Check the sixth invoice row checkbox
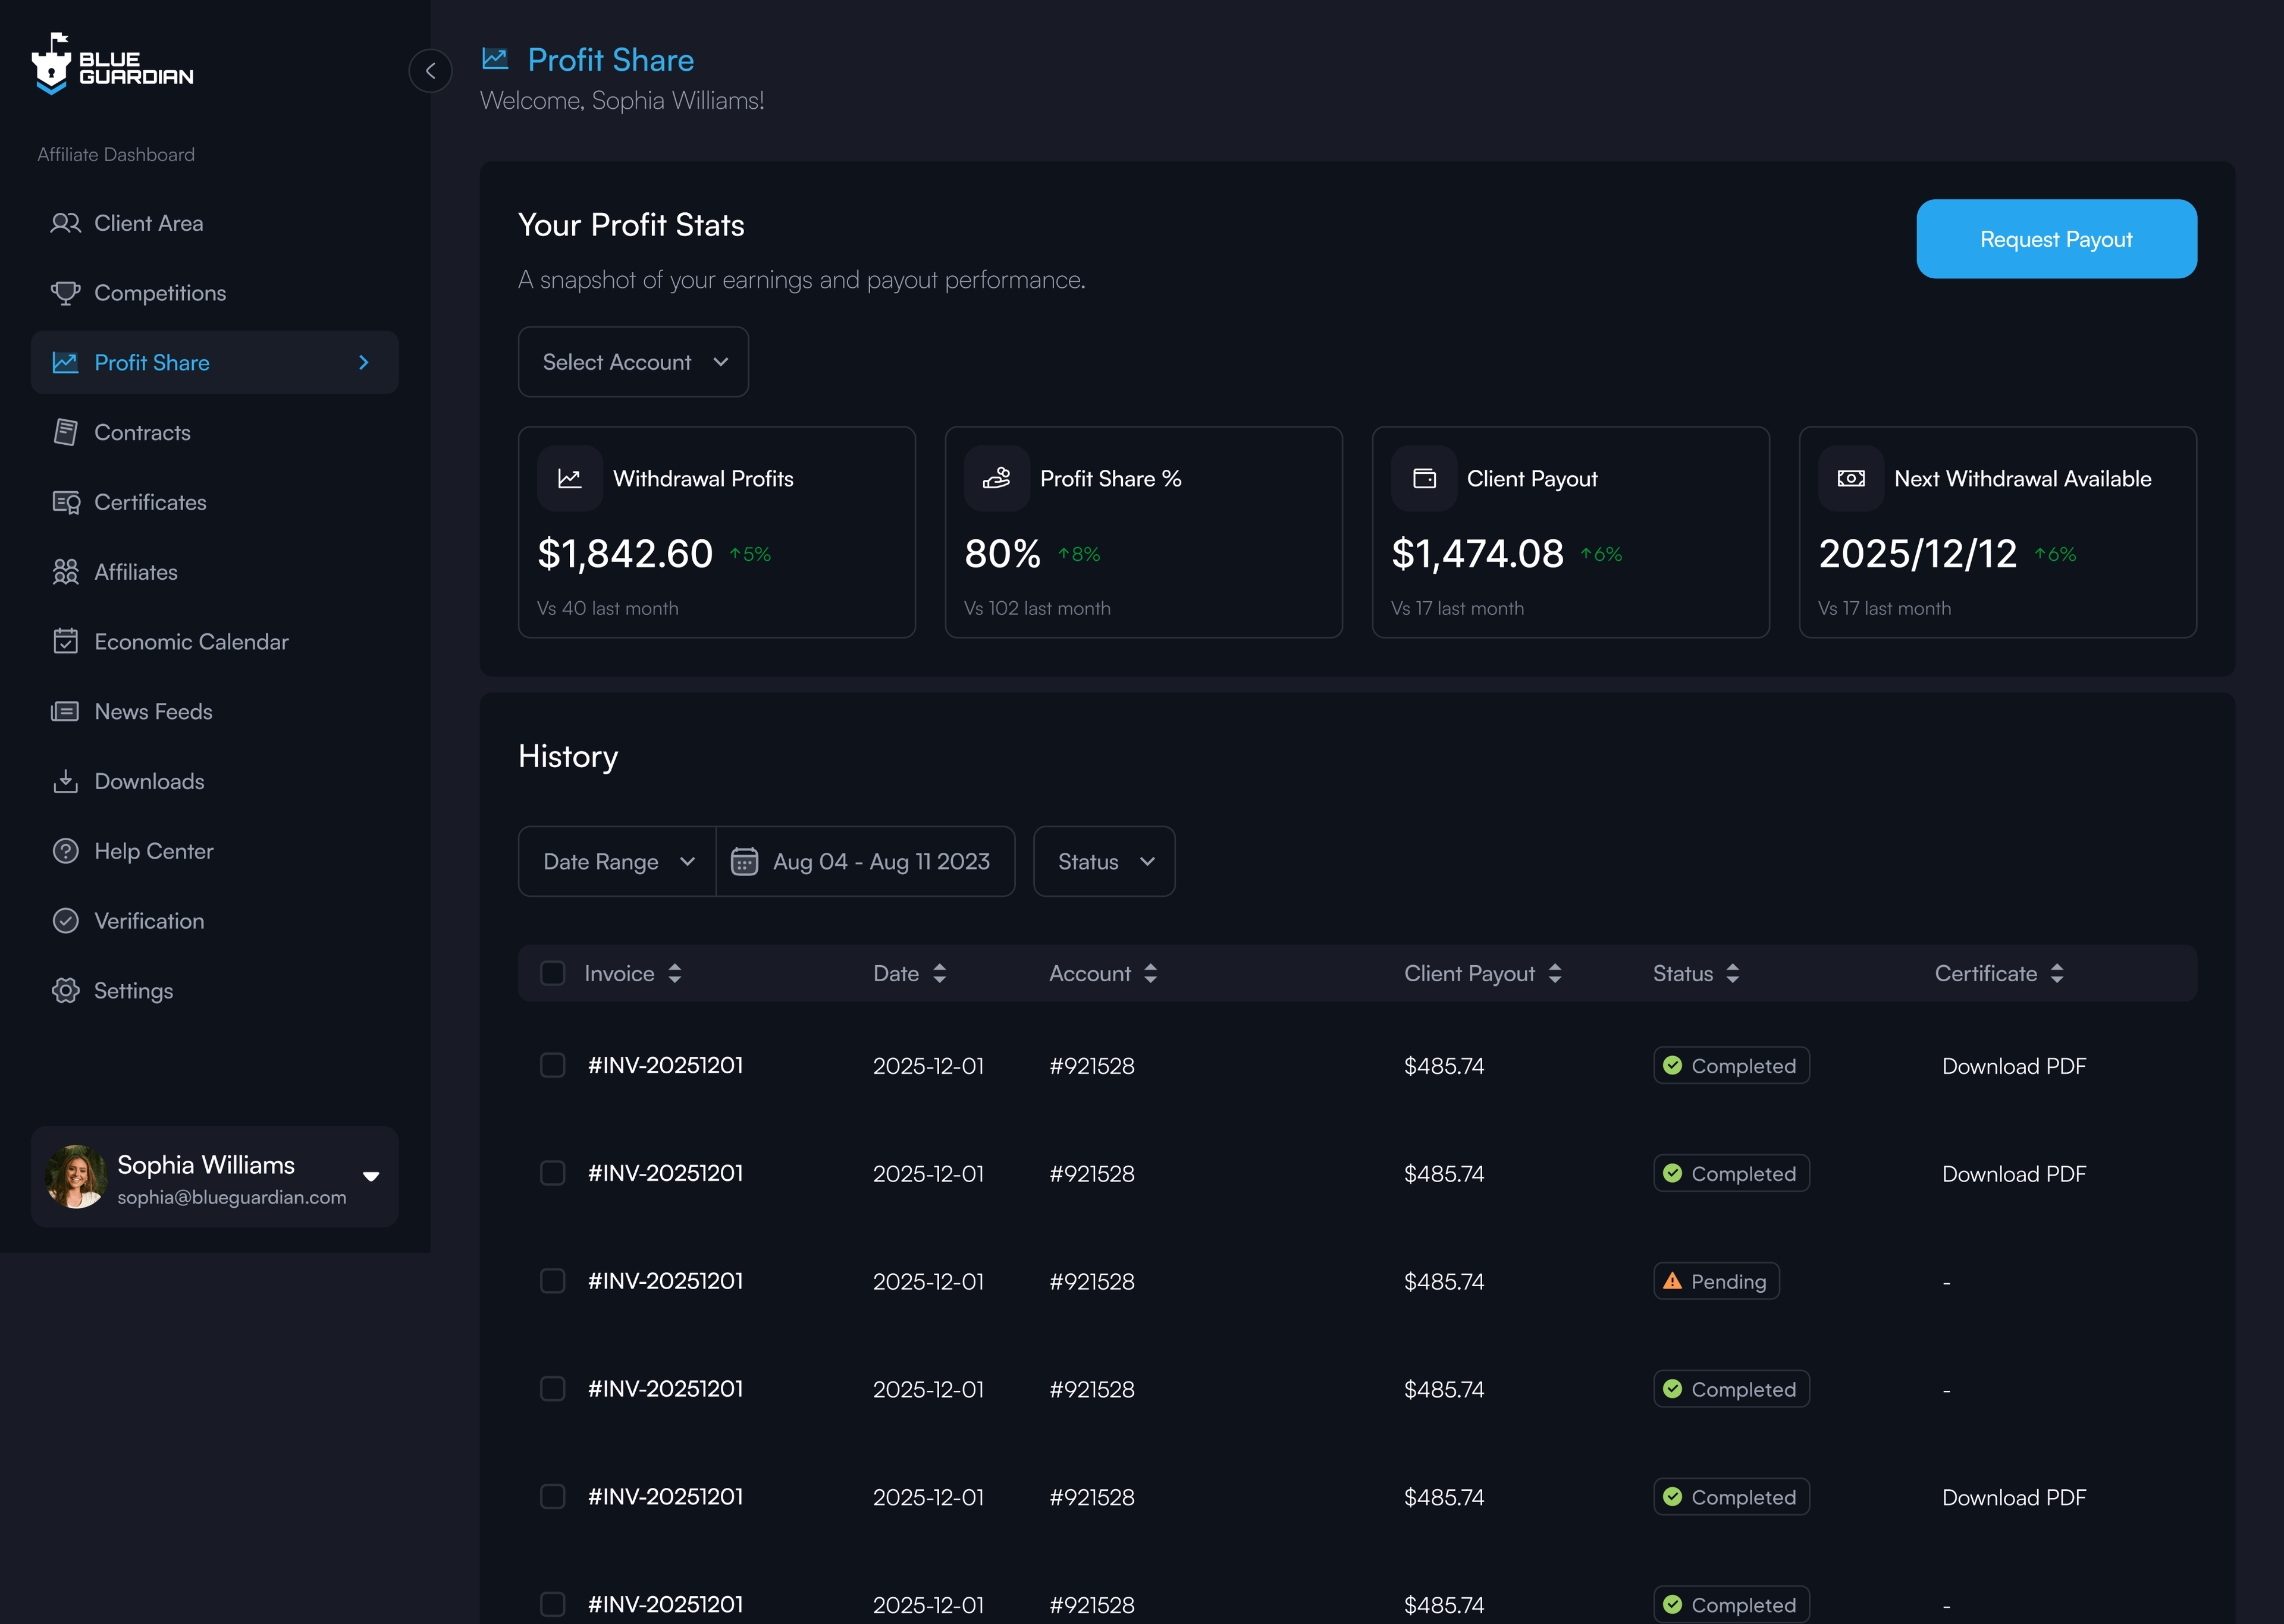The image size is (2284, 1624). pos(553,1604)
